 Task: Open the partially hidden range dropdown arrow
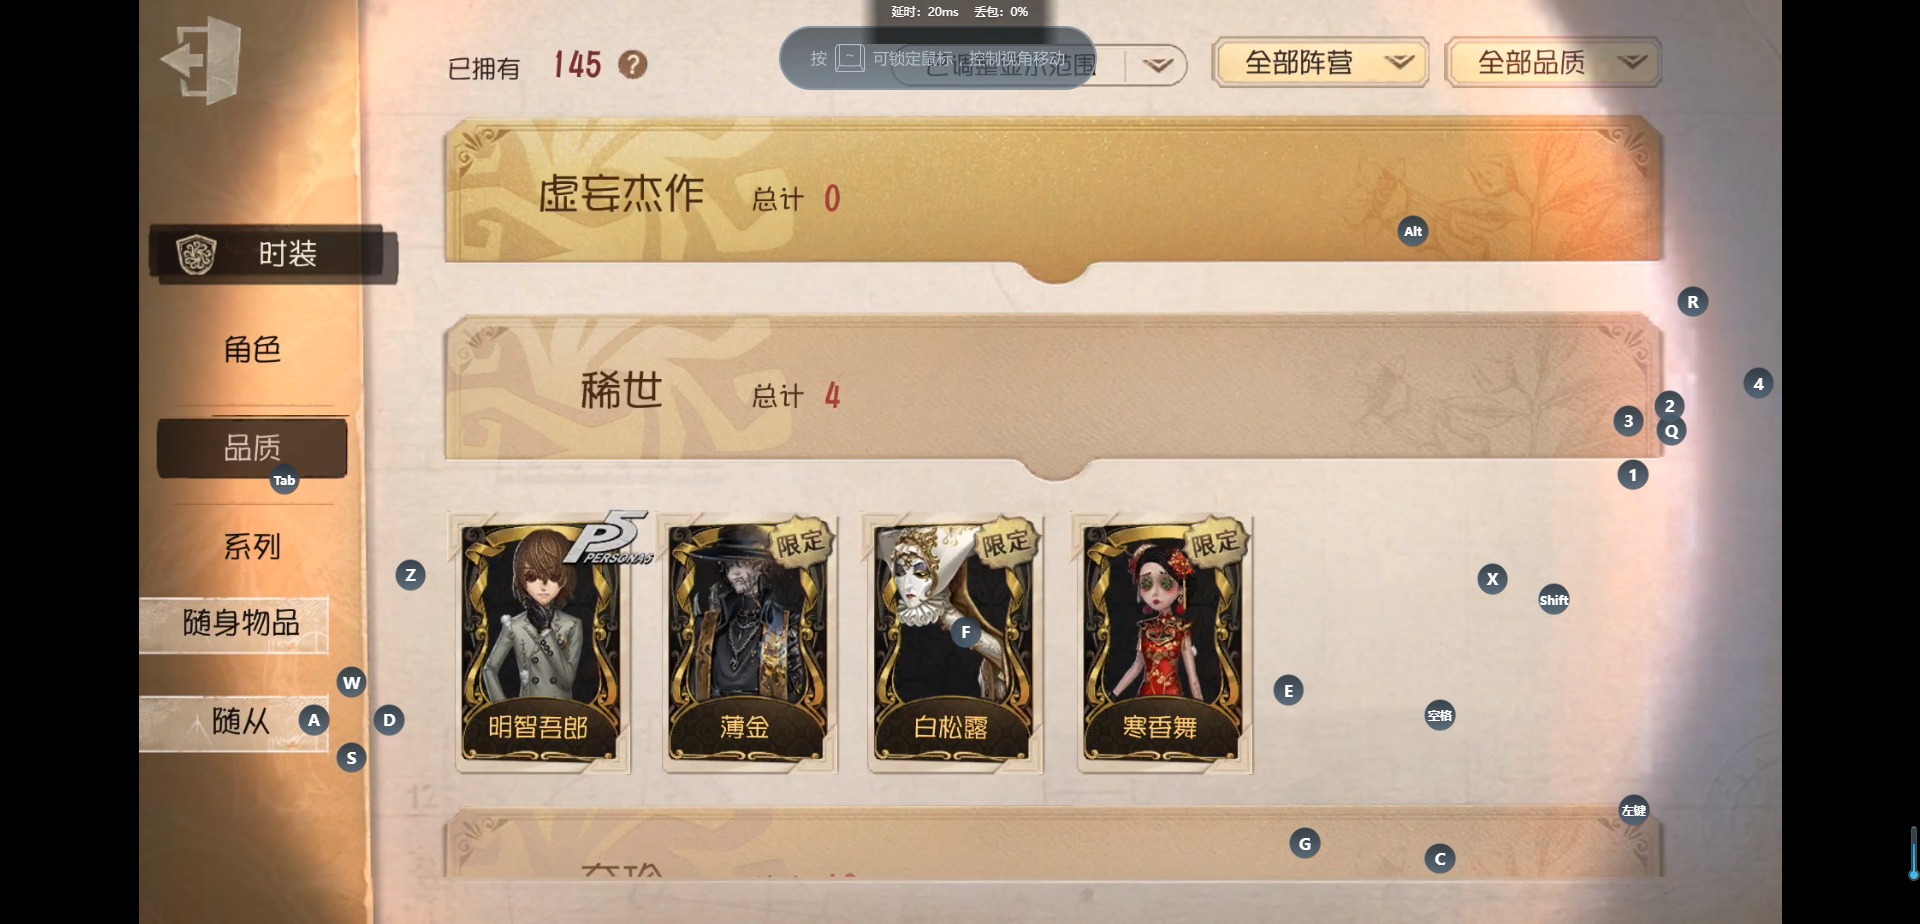point(1157,66)
